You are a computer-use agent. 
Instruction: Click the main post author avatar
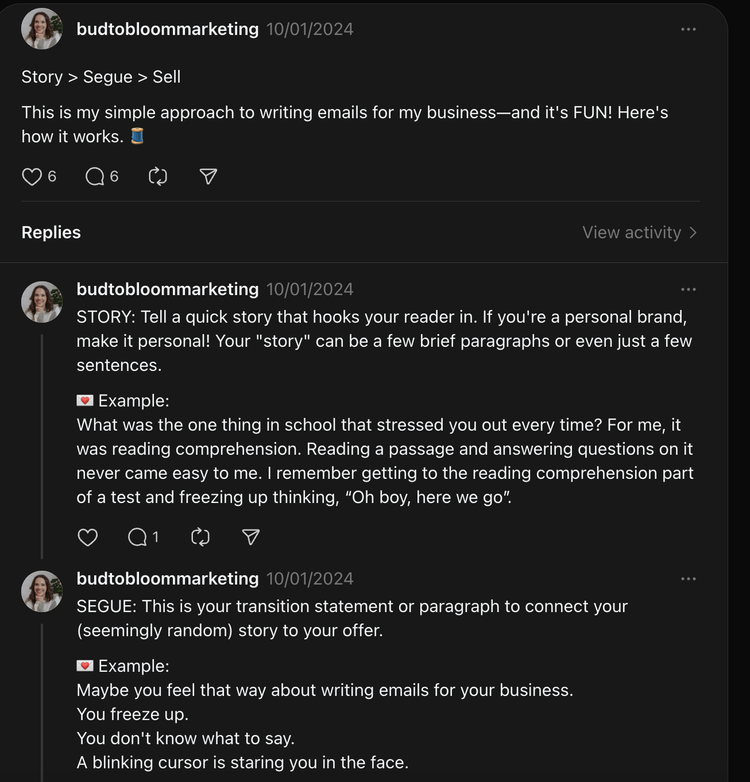[42, 30]
